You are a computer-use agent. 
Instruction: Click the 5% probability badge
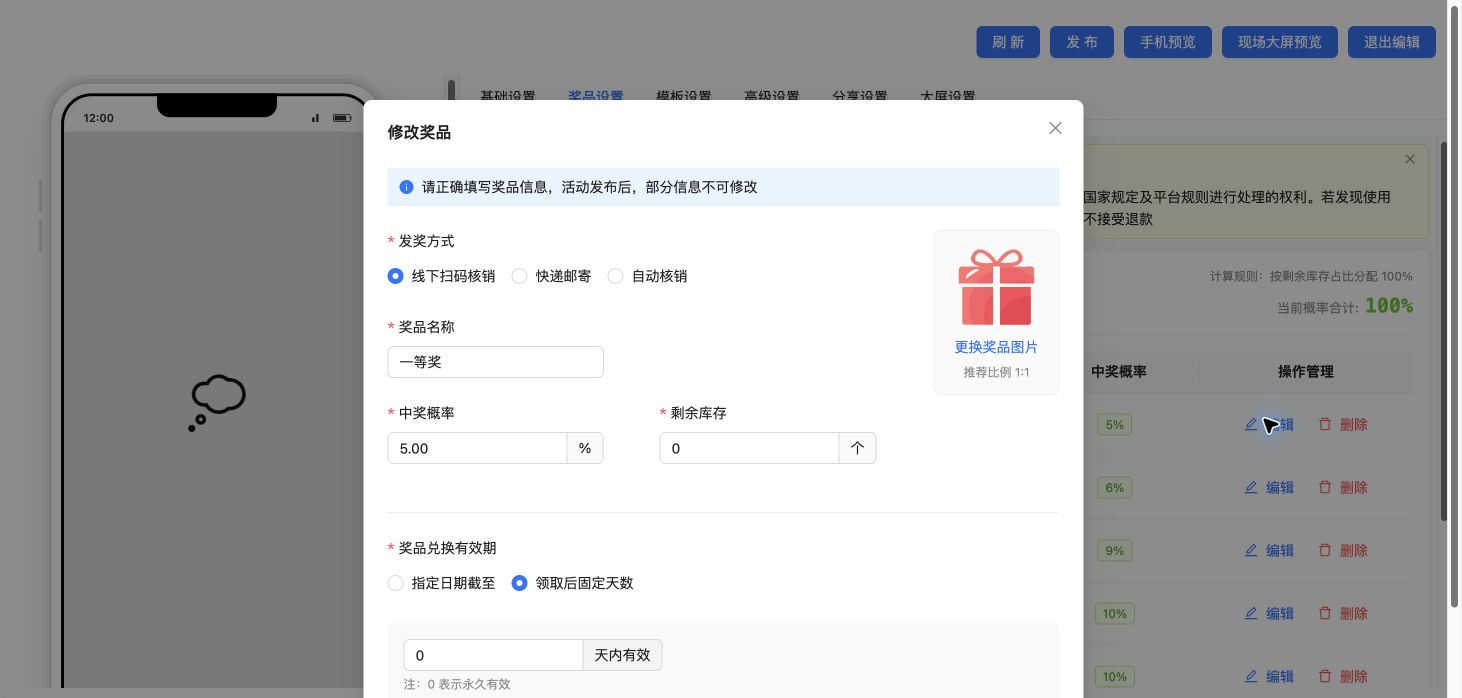1115,424
